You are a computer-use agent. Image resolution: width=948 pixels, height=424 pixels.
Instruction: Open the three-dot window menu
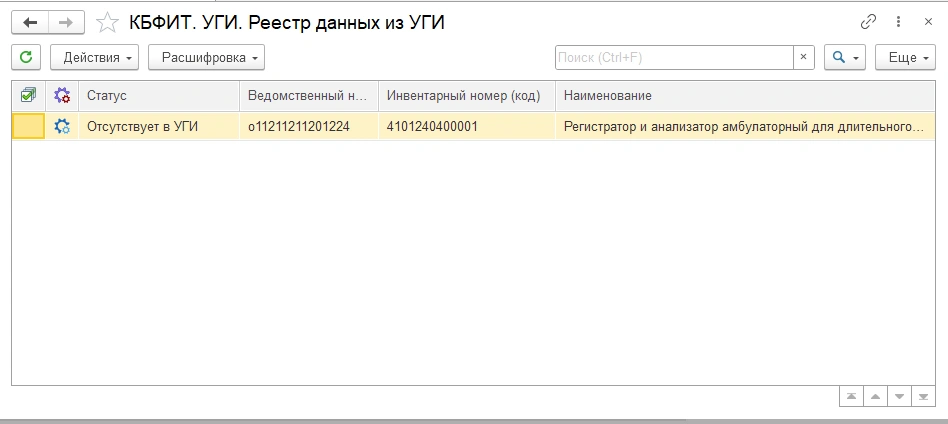[900, 22]
